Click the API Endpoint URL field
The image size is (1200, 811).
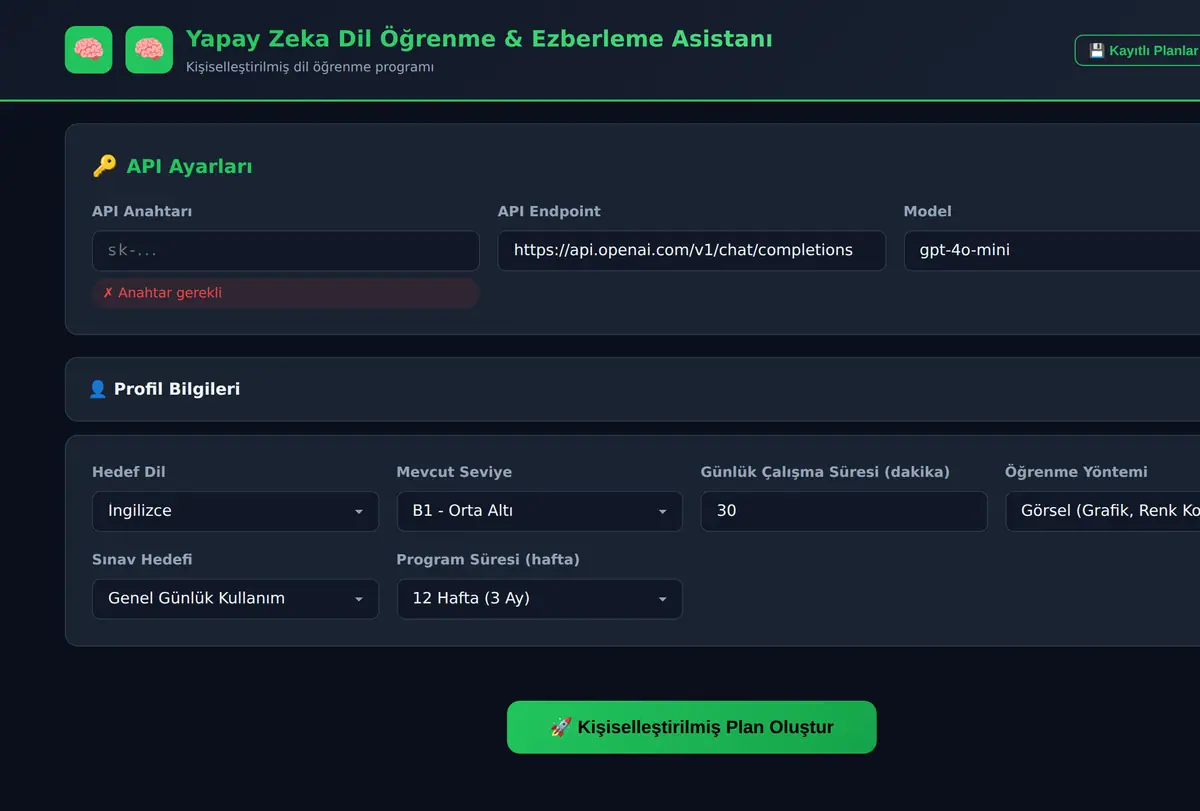691,251
